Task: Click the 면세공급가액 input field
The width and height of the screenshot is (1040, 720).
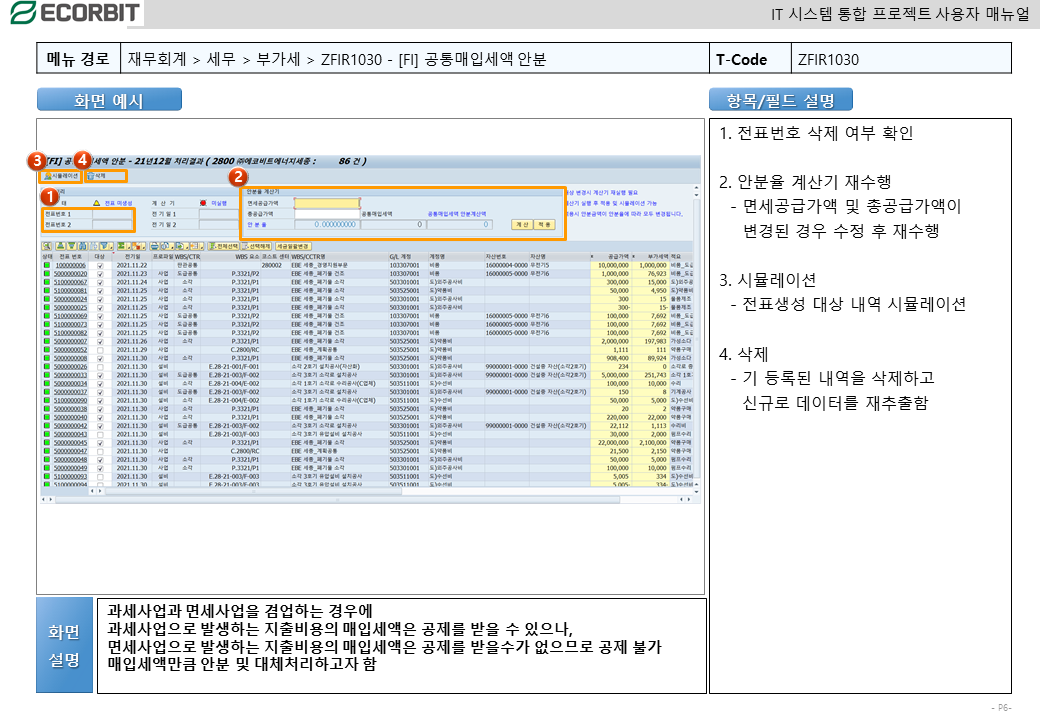Action: 325,202
